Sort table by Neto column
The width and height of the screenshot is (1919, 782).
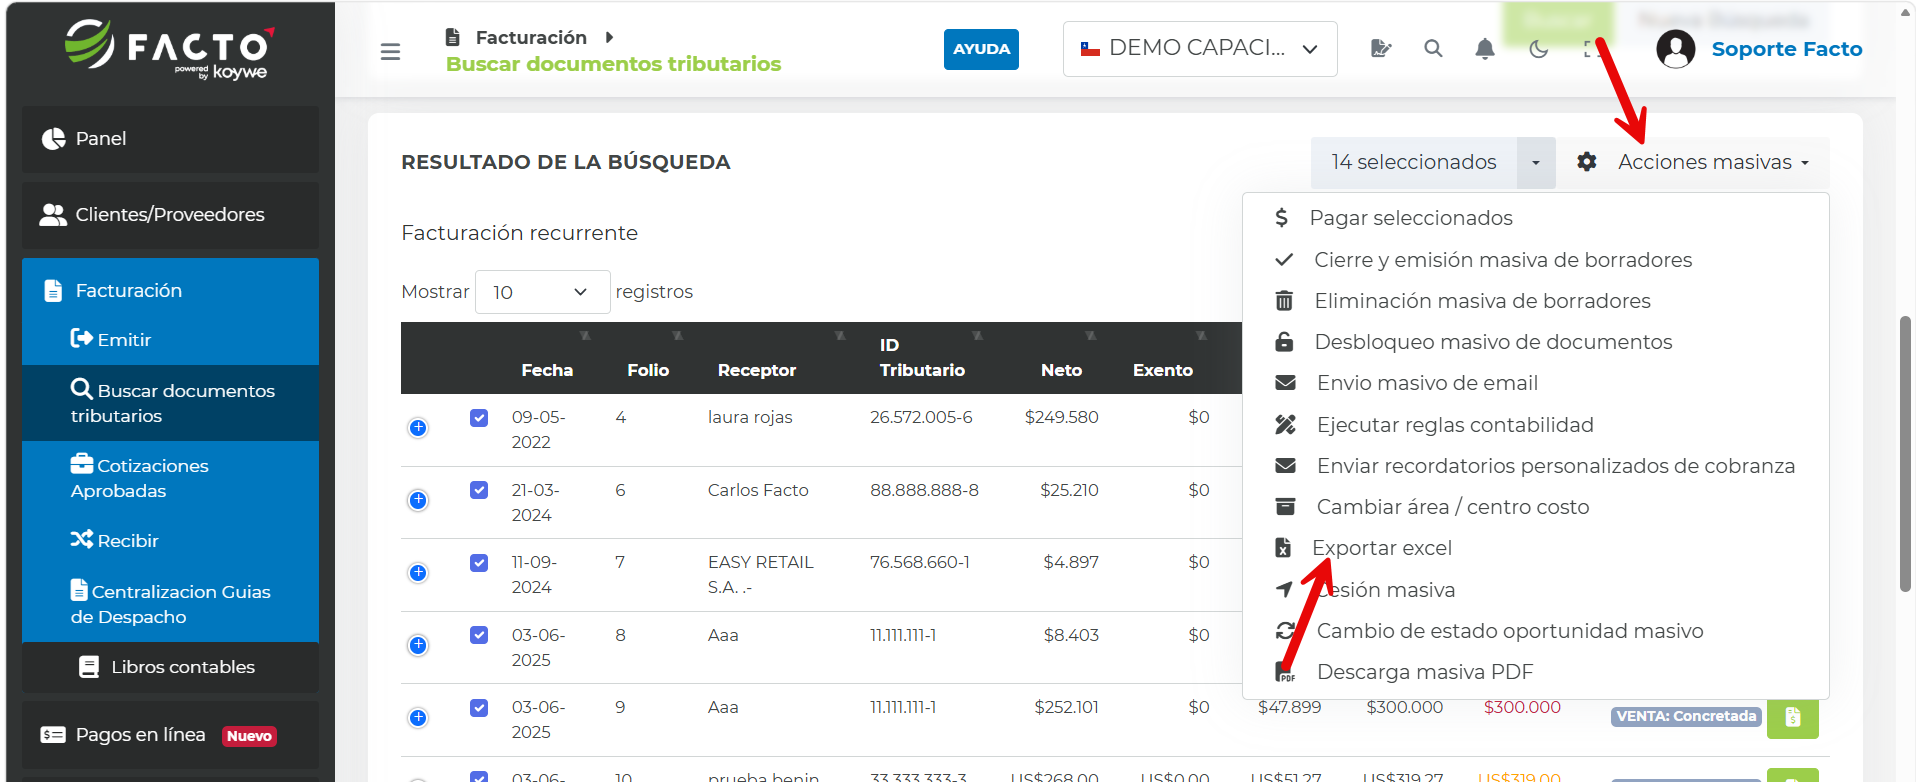point(1061,370)
